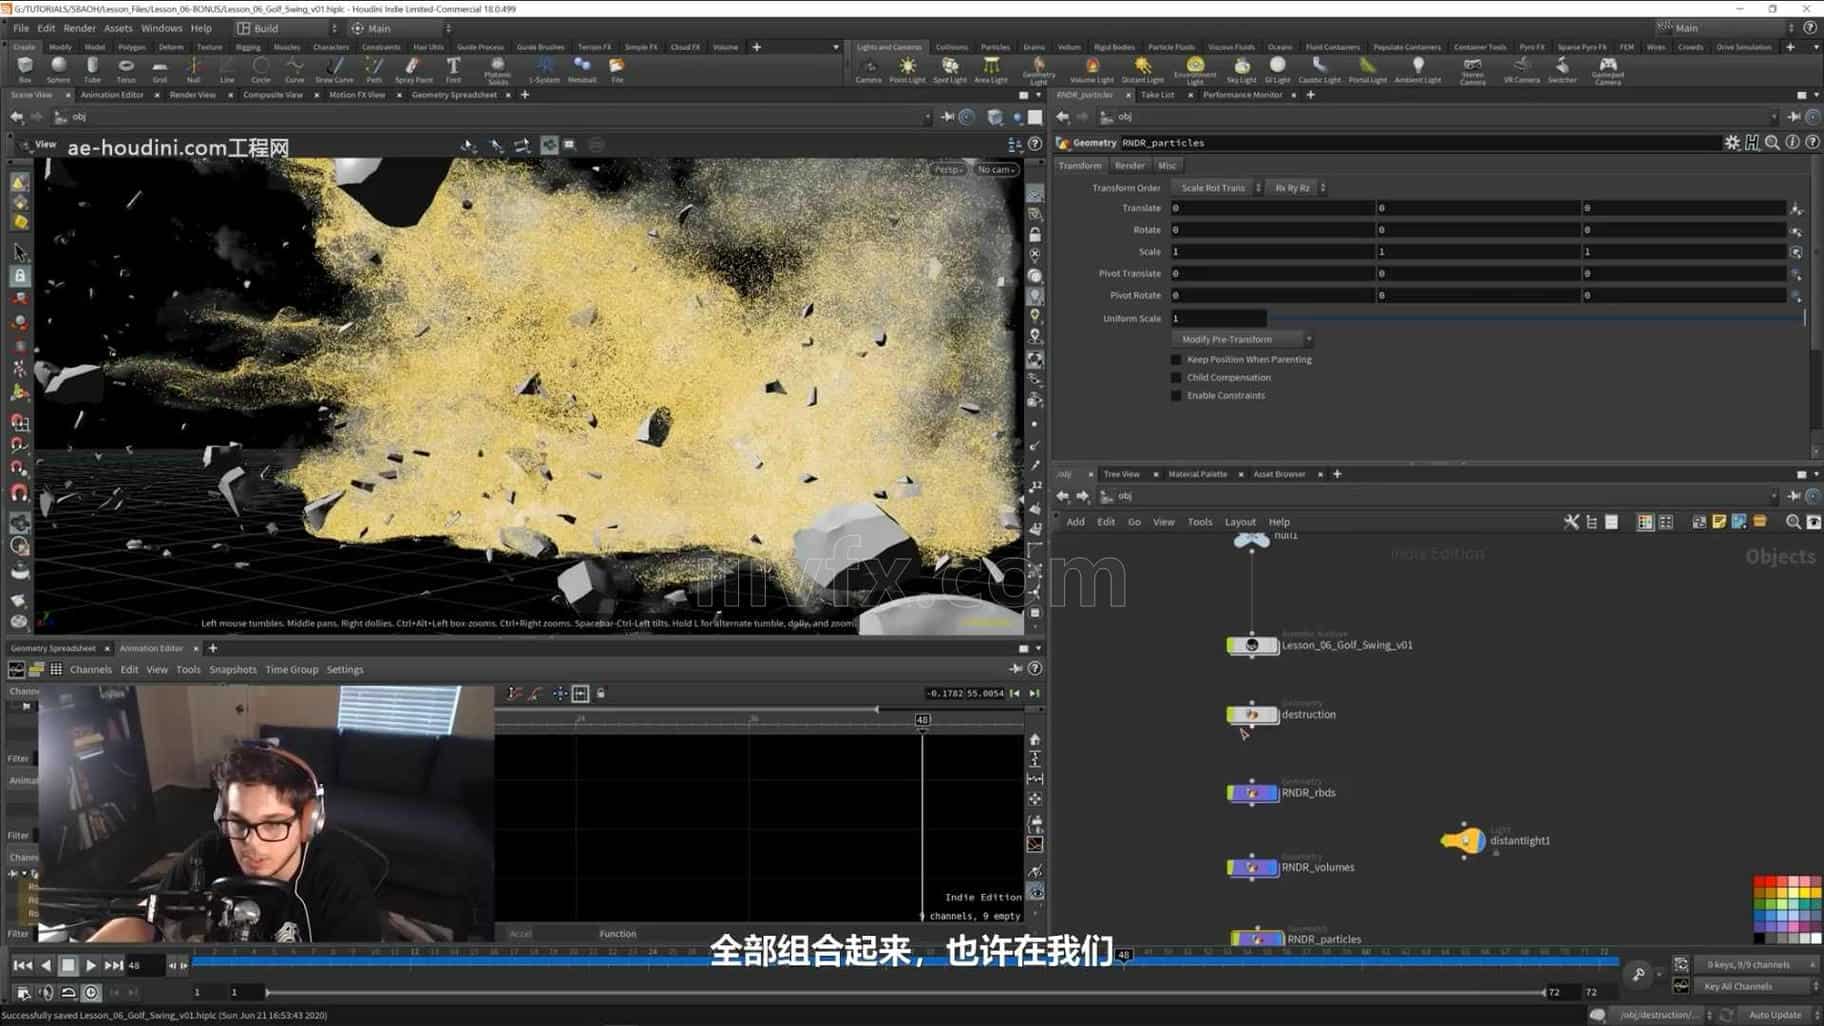Switch to the Material Palette tab

coord(1197,474)
